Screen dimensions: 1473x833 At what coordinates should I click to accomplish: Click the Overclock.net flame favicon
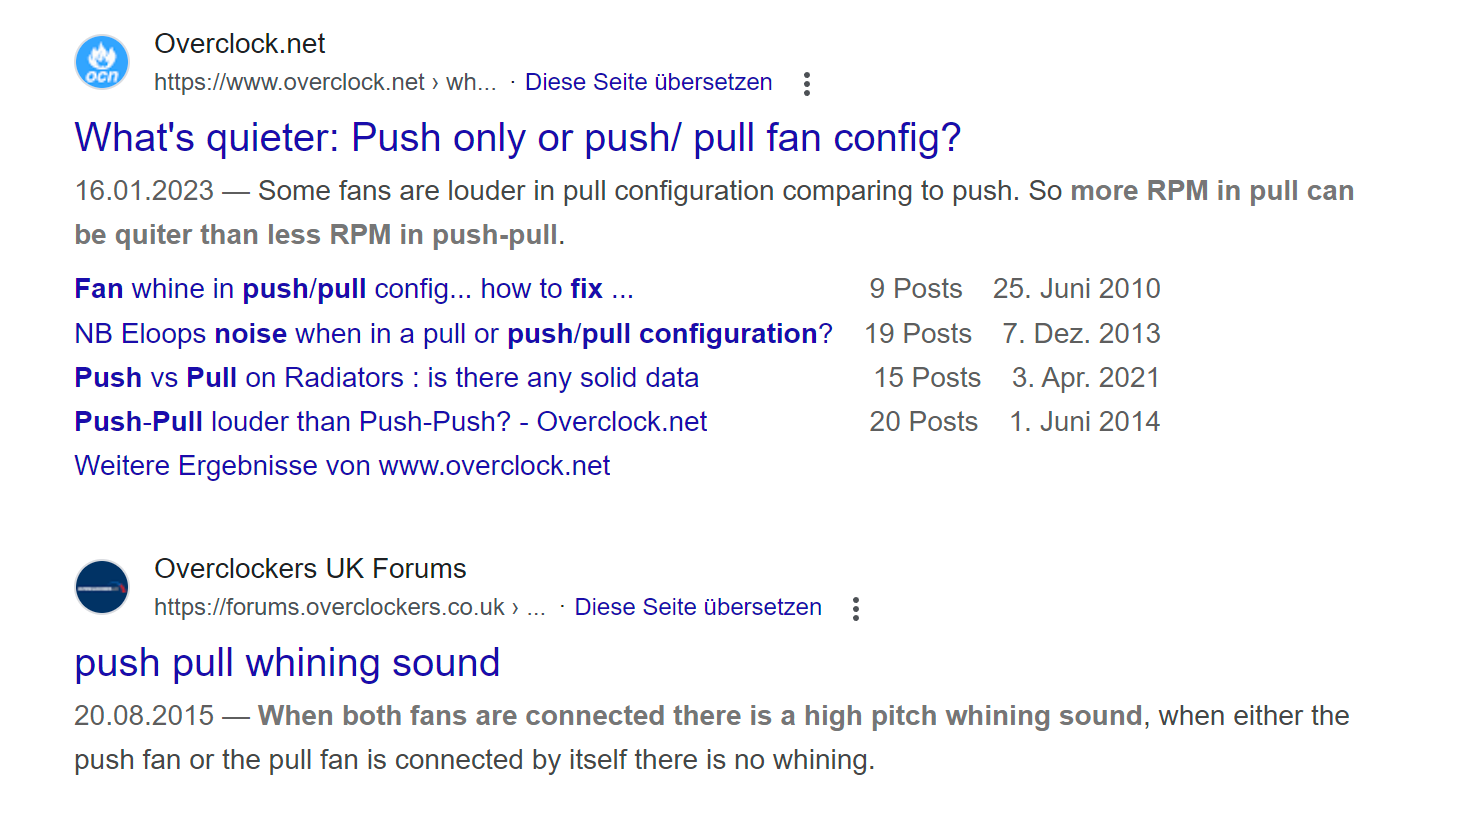coord(102,62)
